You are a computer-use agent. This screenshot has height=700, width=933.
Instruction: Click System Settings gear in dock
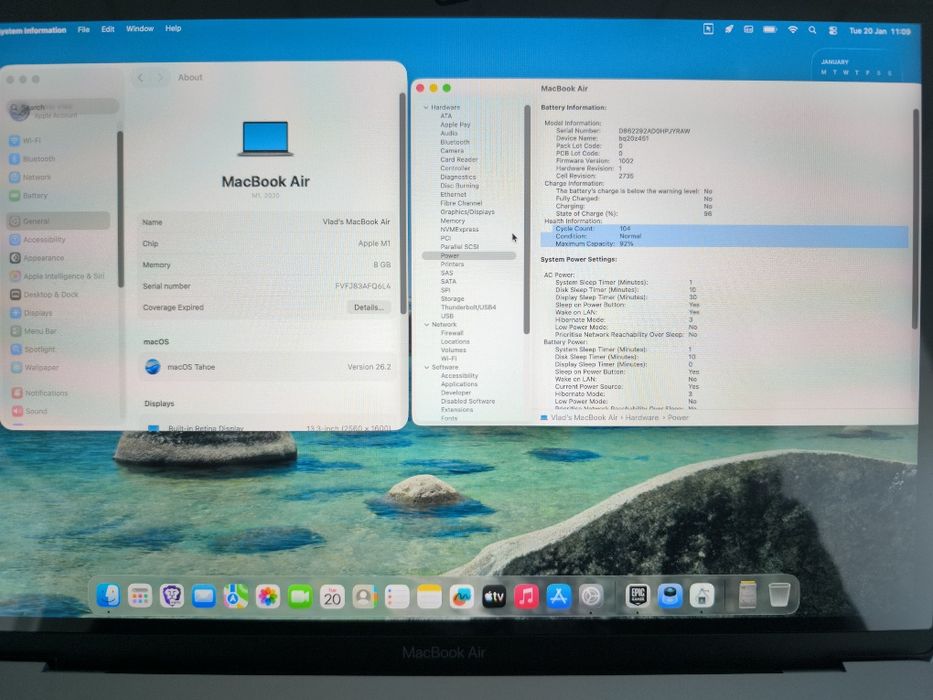(x=591, y=596)
